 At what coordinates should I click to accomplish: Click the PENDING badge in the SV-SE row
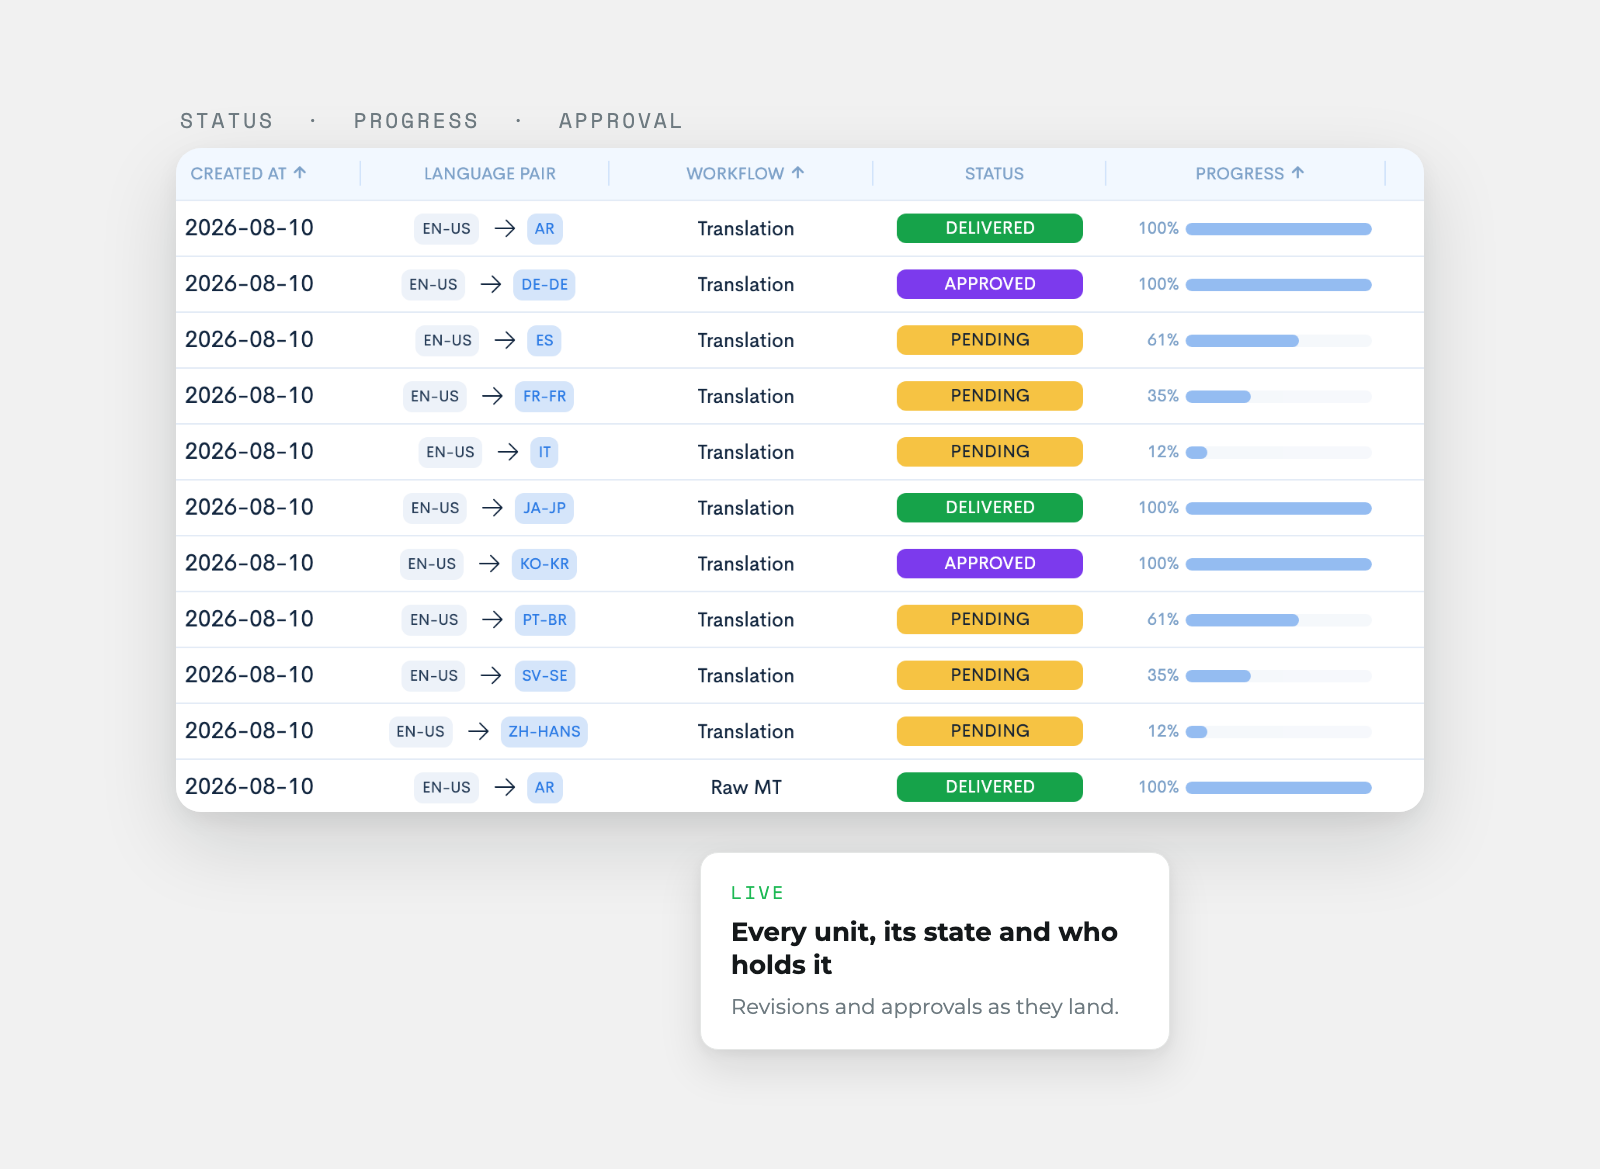pos(990,675)
